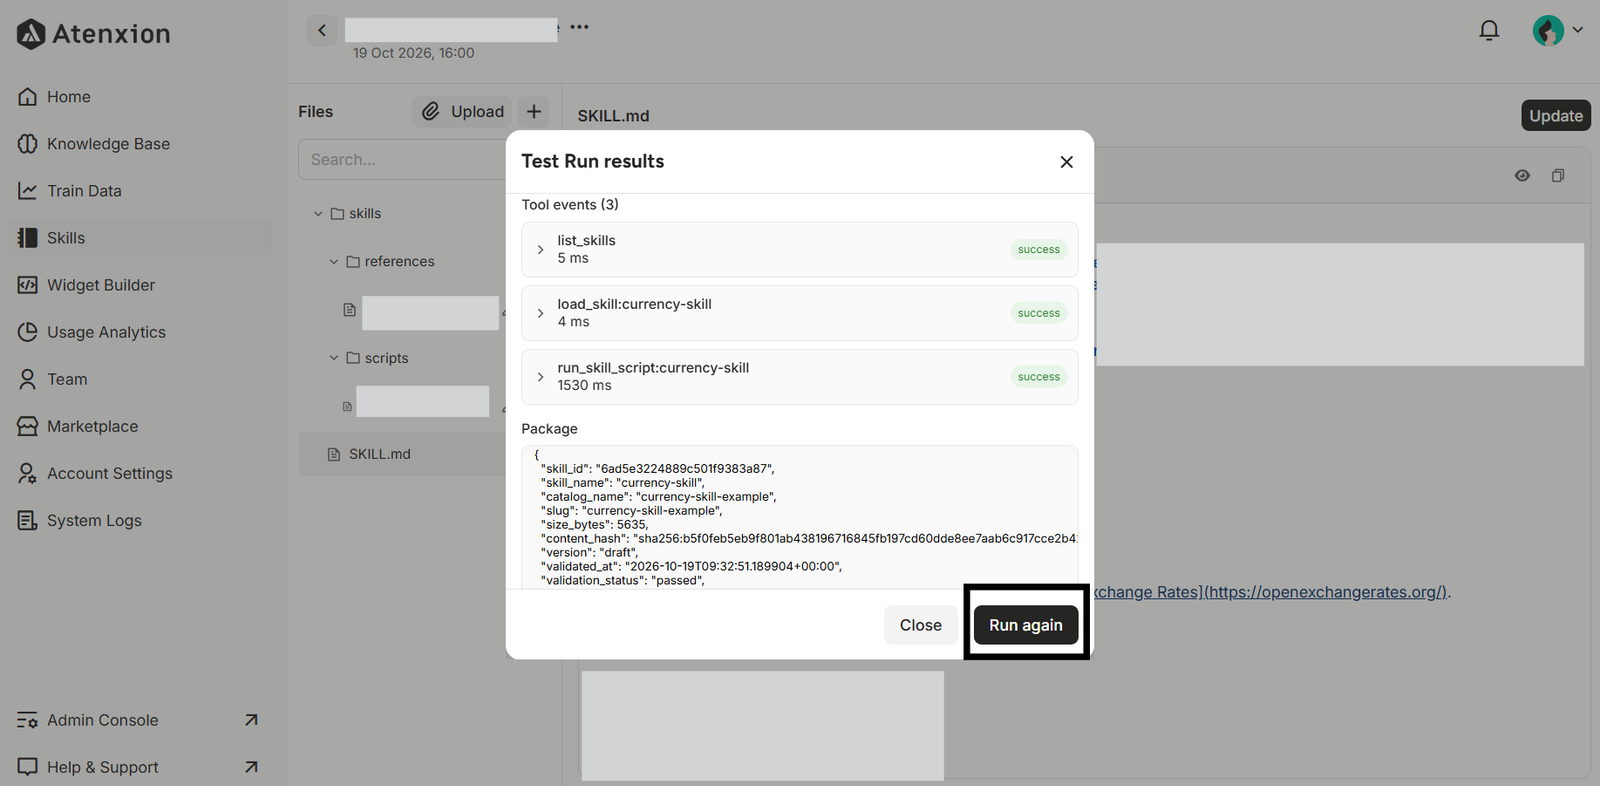Go back with the top left chevron

(x=322, y=30)
